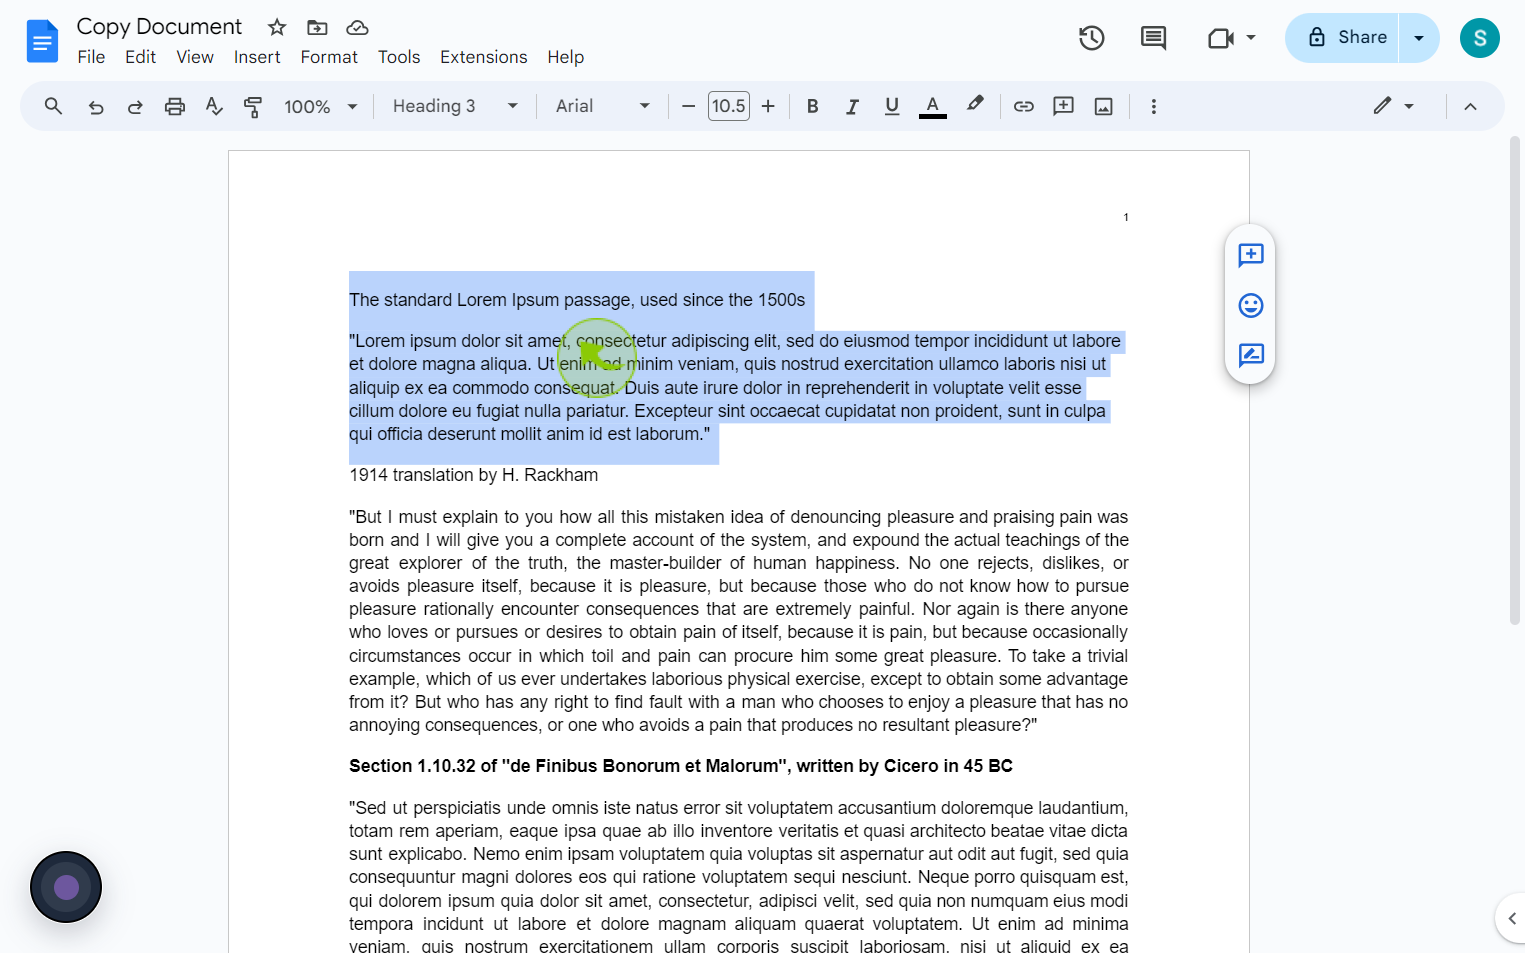Open the text color picker

coord(933,106)
